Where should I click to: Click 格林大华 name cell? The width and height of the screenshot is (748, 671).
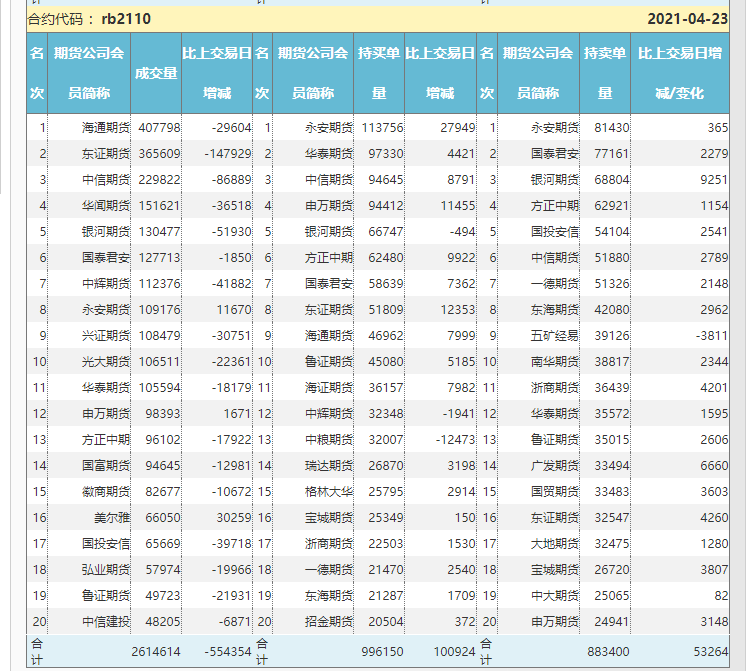click(x=329, y=492)
